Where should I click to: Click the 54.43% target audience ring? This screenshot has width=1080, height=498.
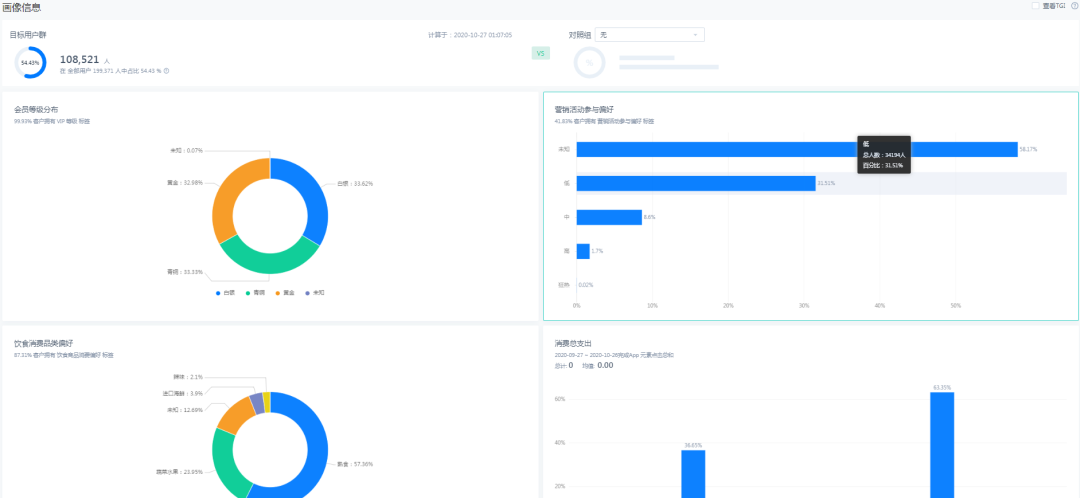pyautogui.click(x=30, y=62)
